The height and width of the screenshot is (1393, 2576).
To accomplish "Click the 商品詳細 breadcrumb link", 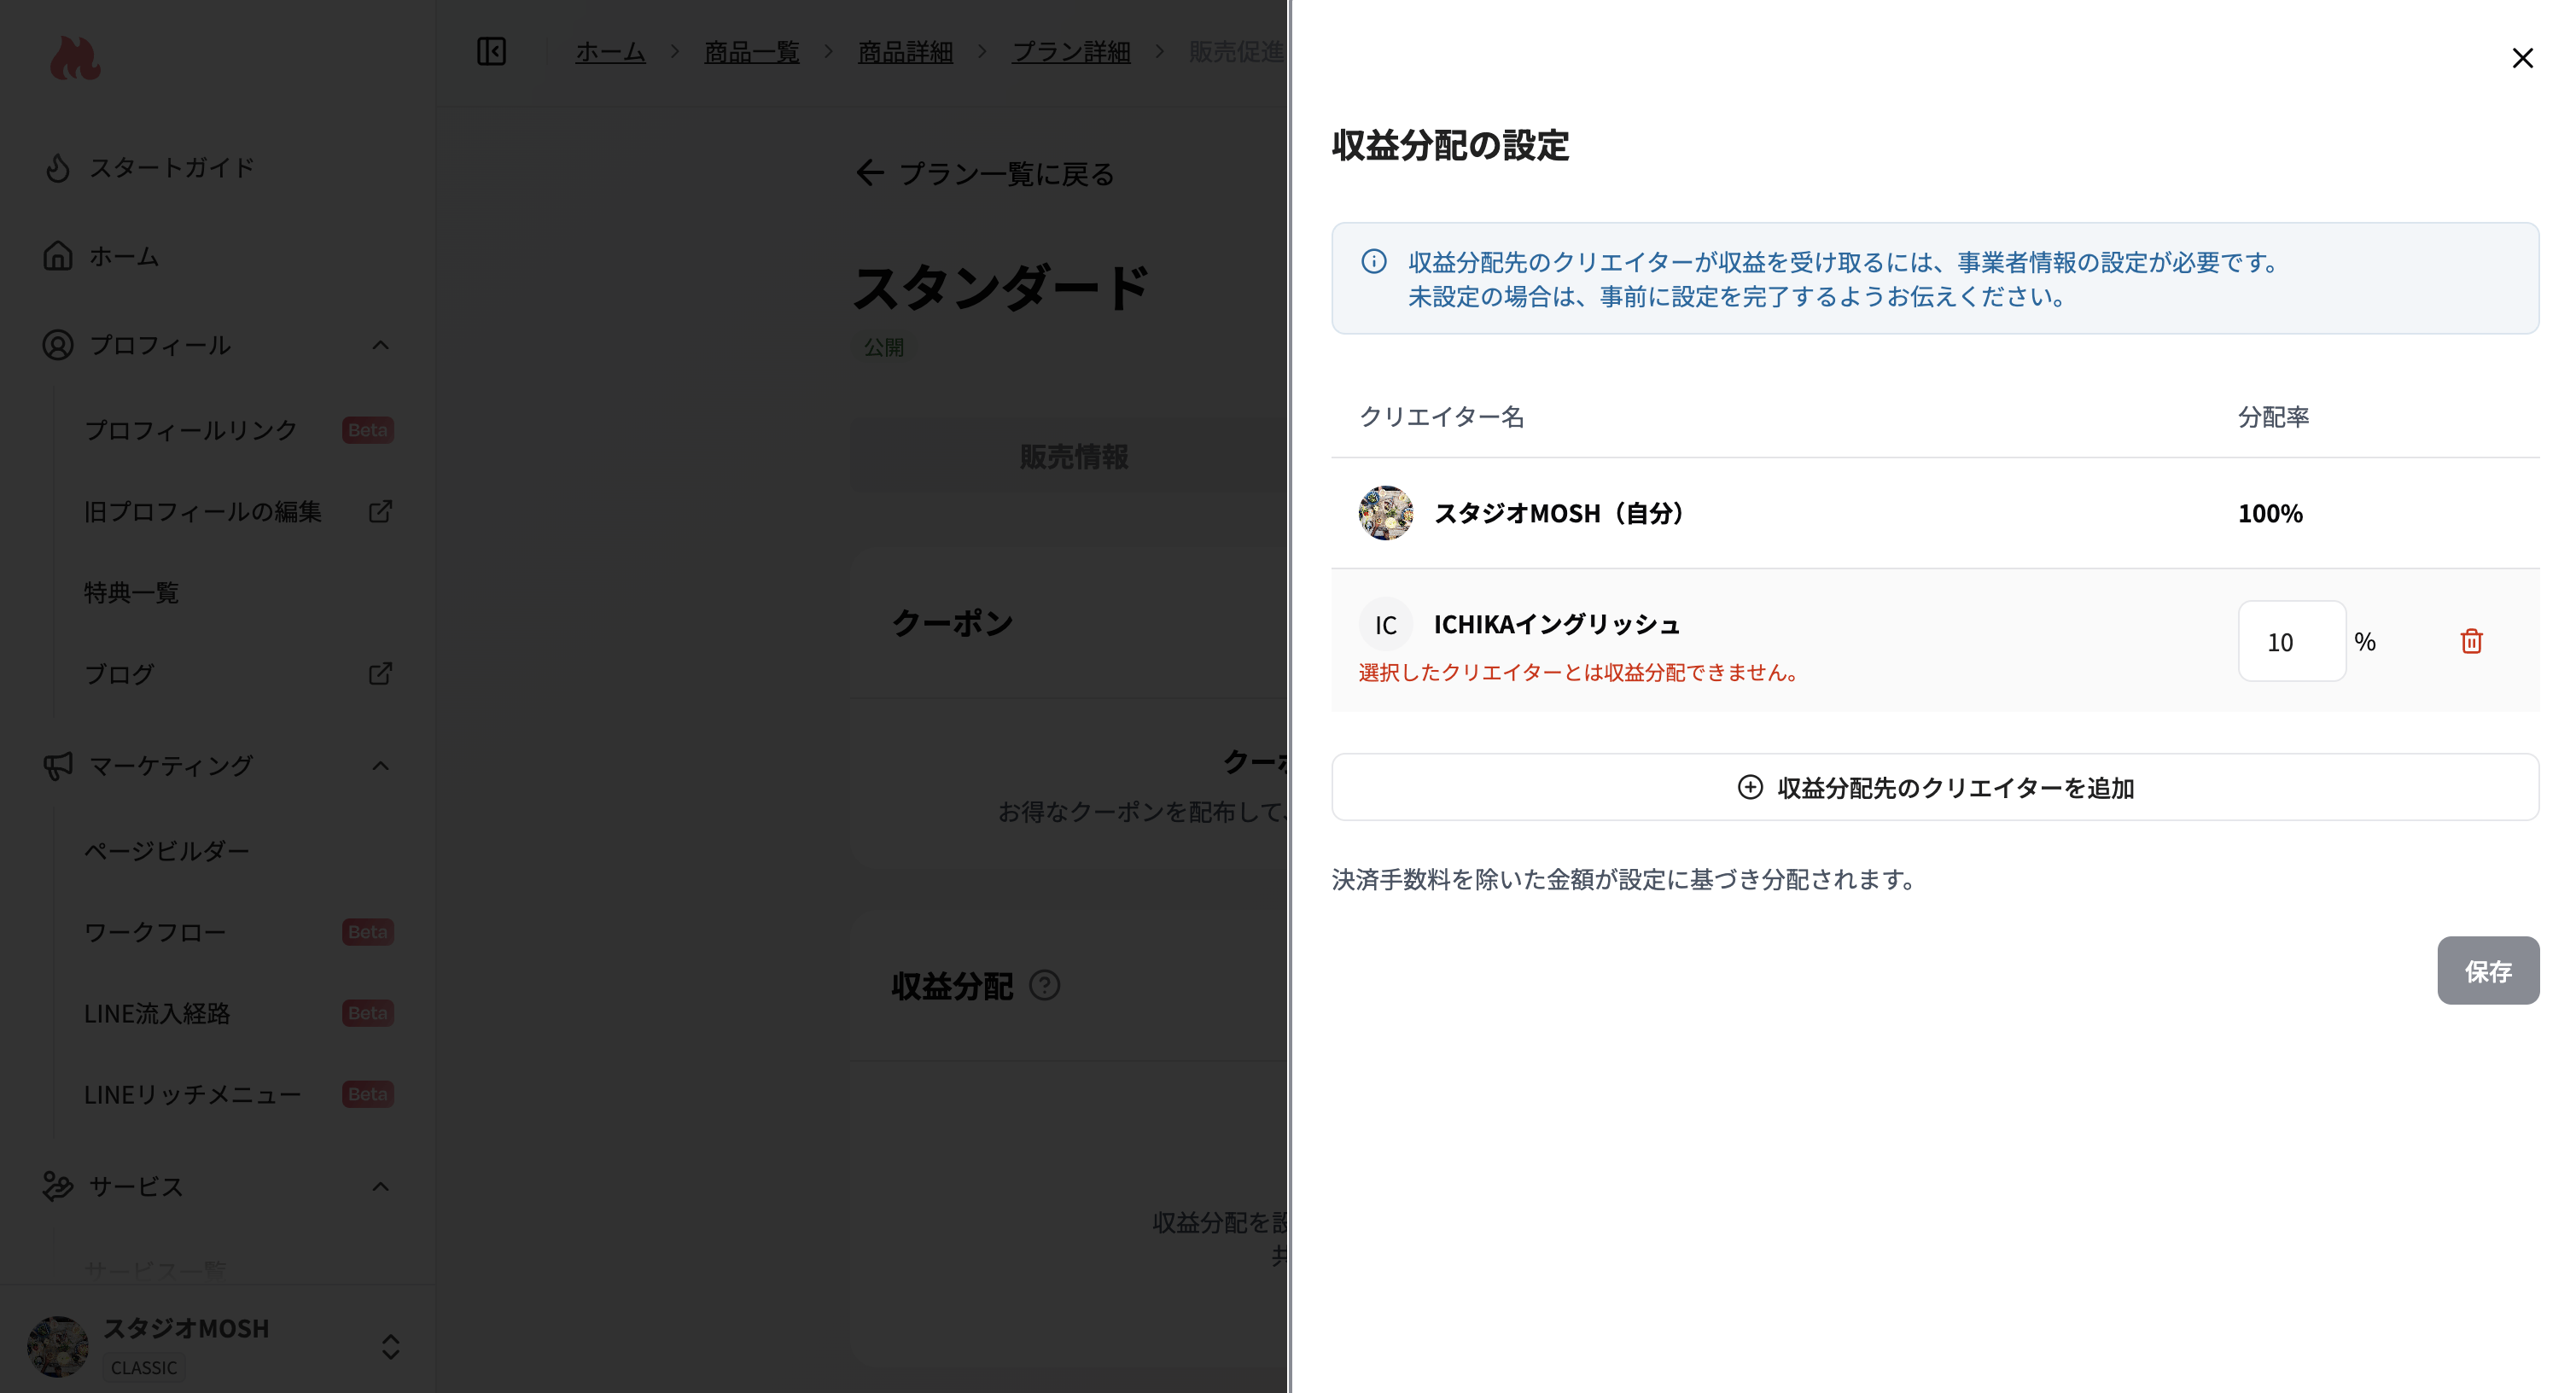I will [905, 51].
